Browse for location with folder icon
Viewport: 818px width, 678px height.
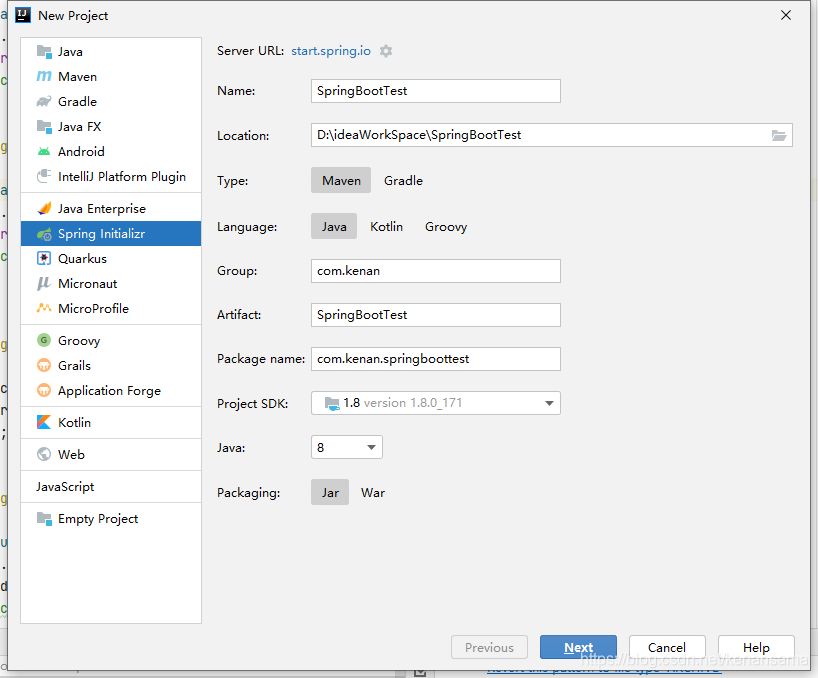[779, 136]
